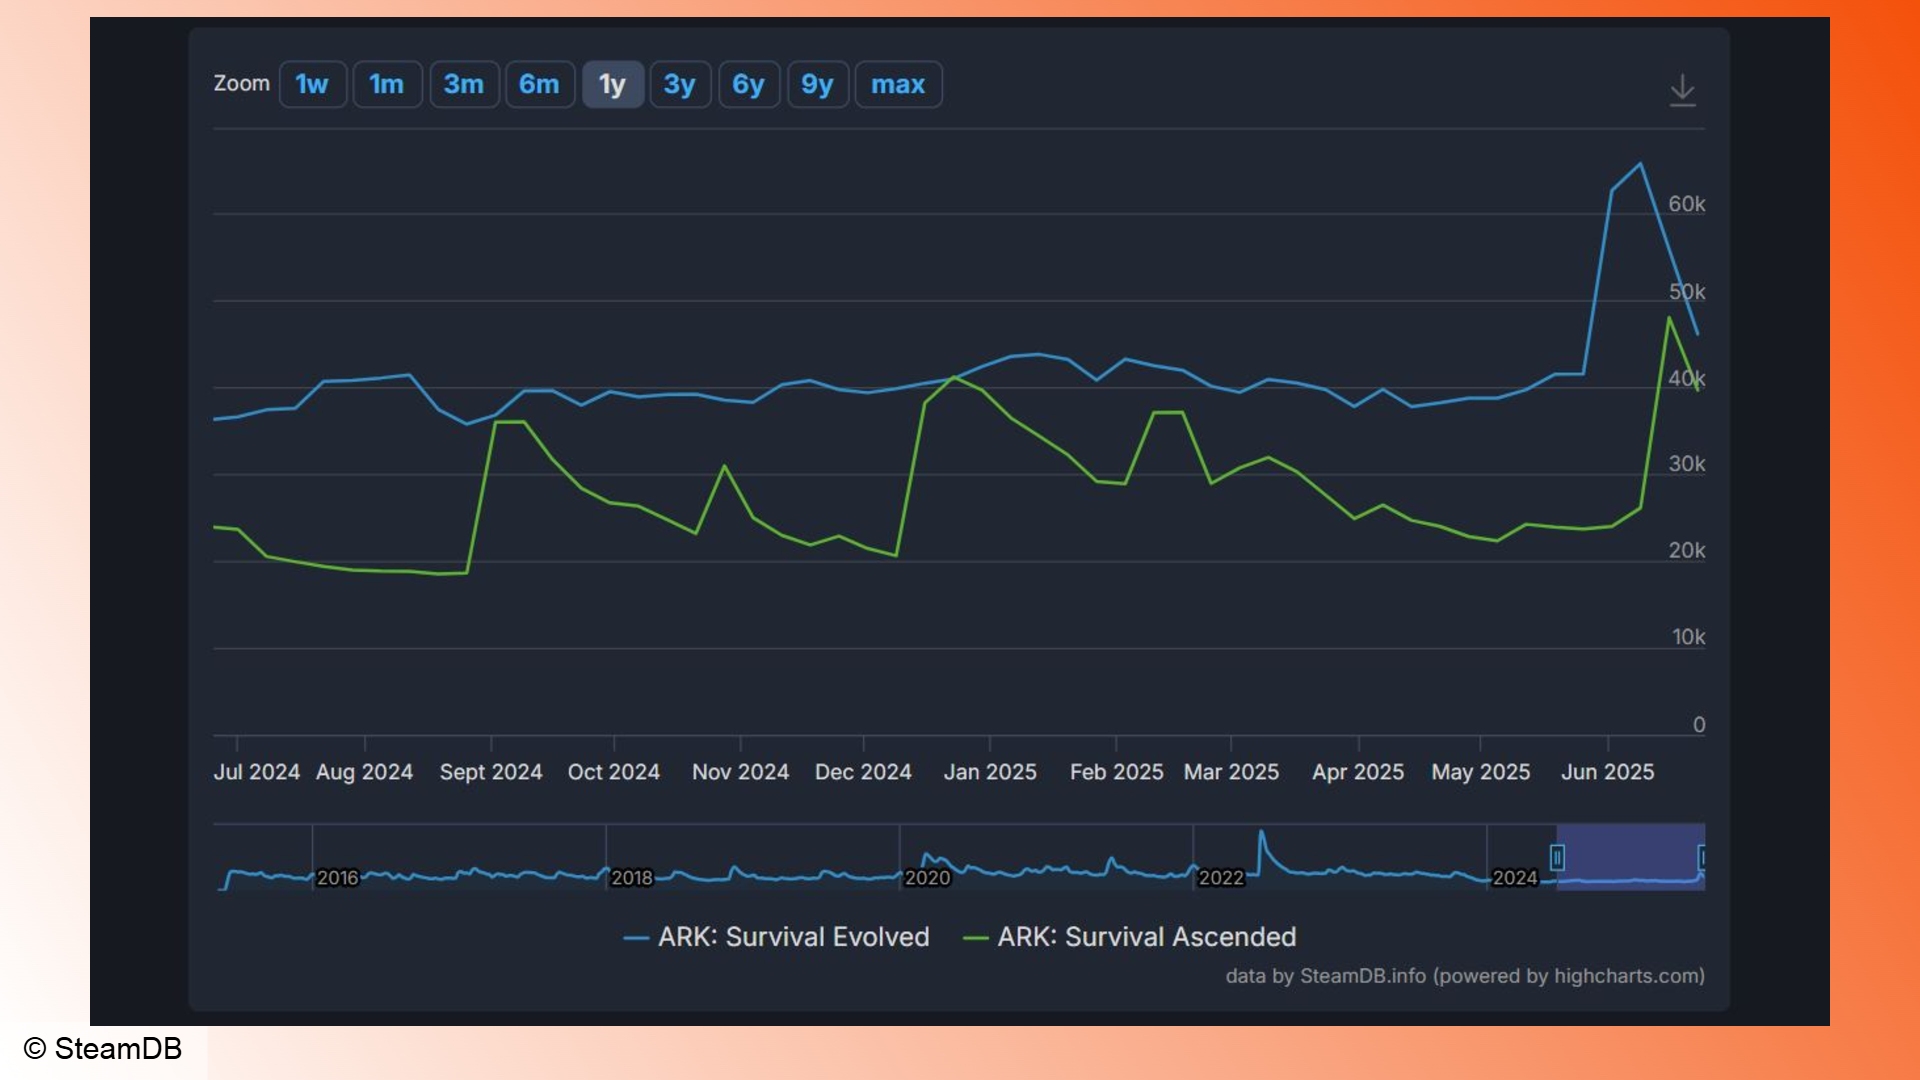Click the Sept 2024 x-axis label
The width and height of the screenshot is (1920, 1080).
(x=491, y=772)
